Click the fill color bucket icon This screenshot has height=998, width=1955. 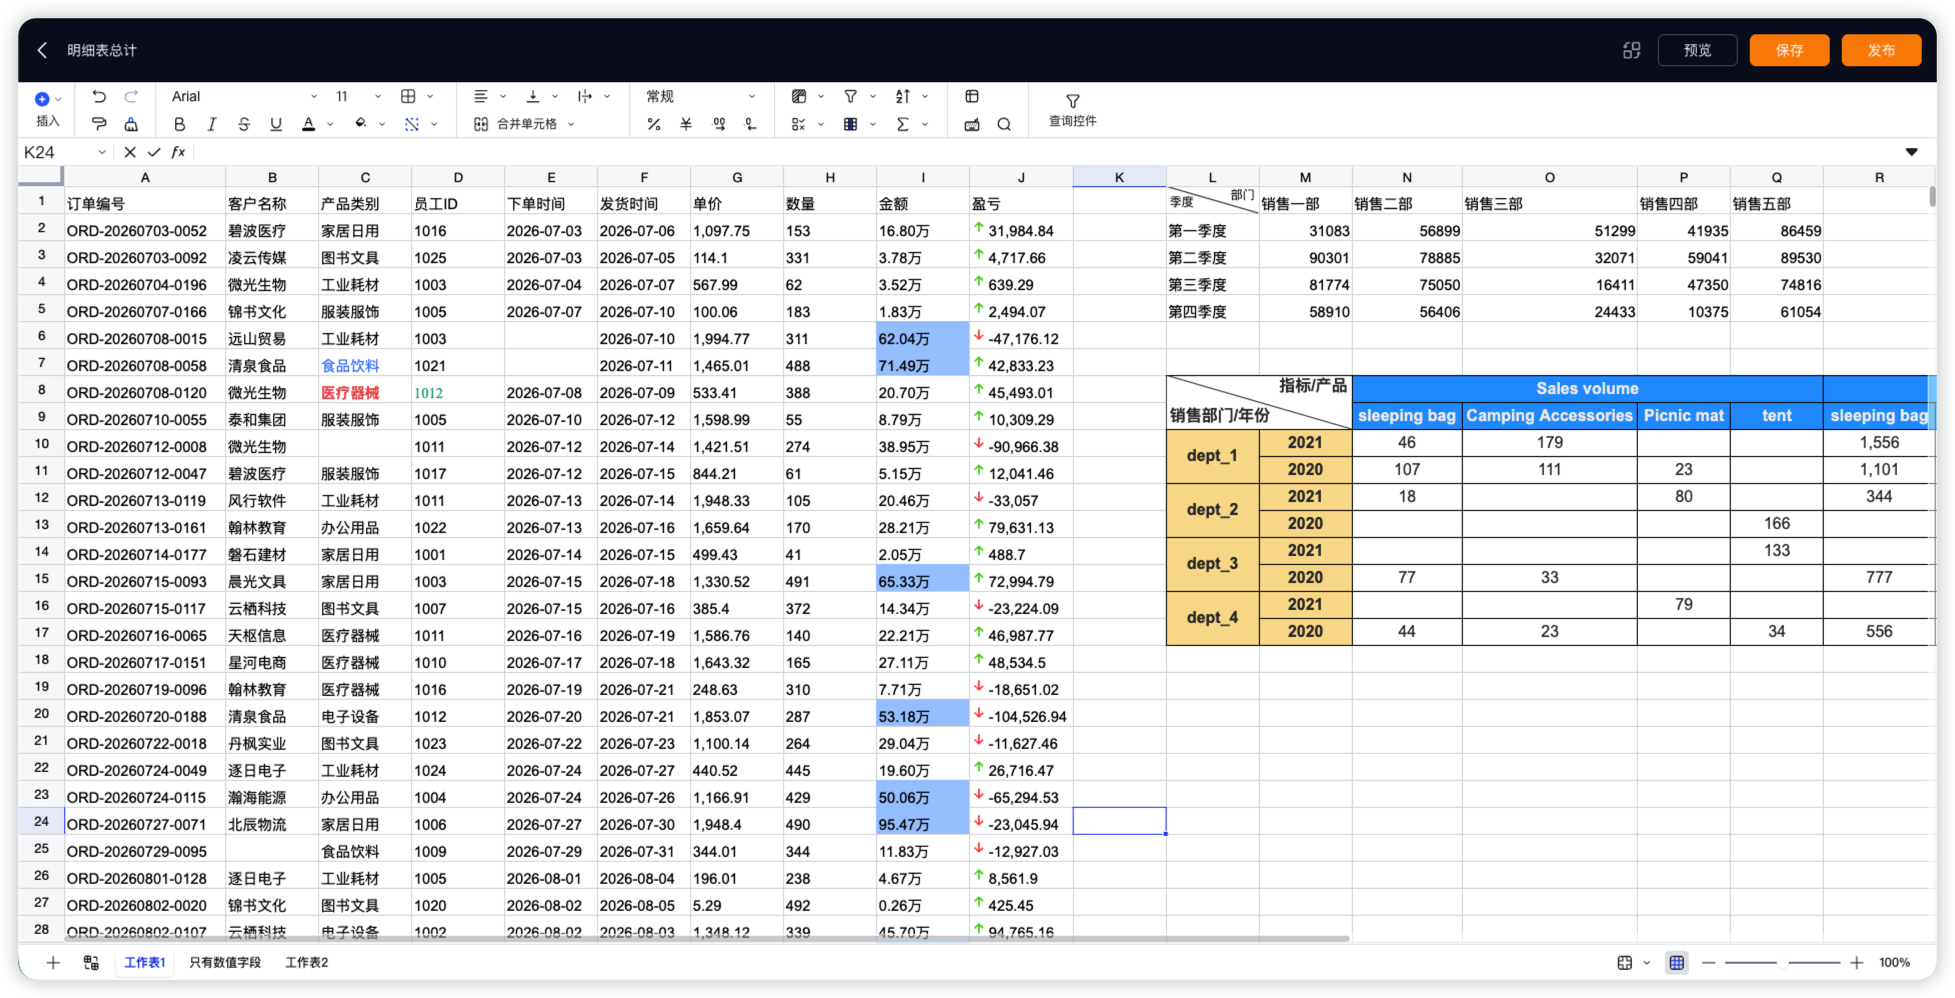coord(360,124)
